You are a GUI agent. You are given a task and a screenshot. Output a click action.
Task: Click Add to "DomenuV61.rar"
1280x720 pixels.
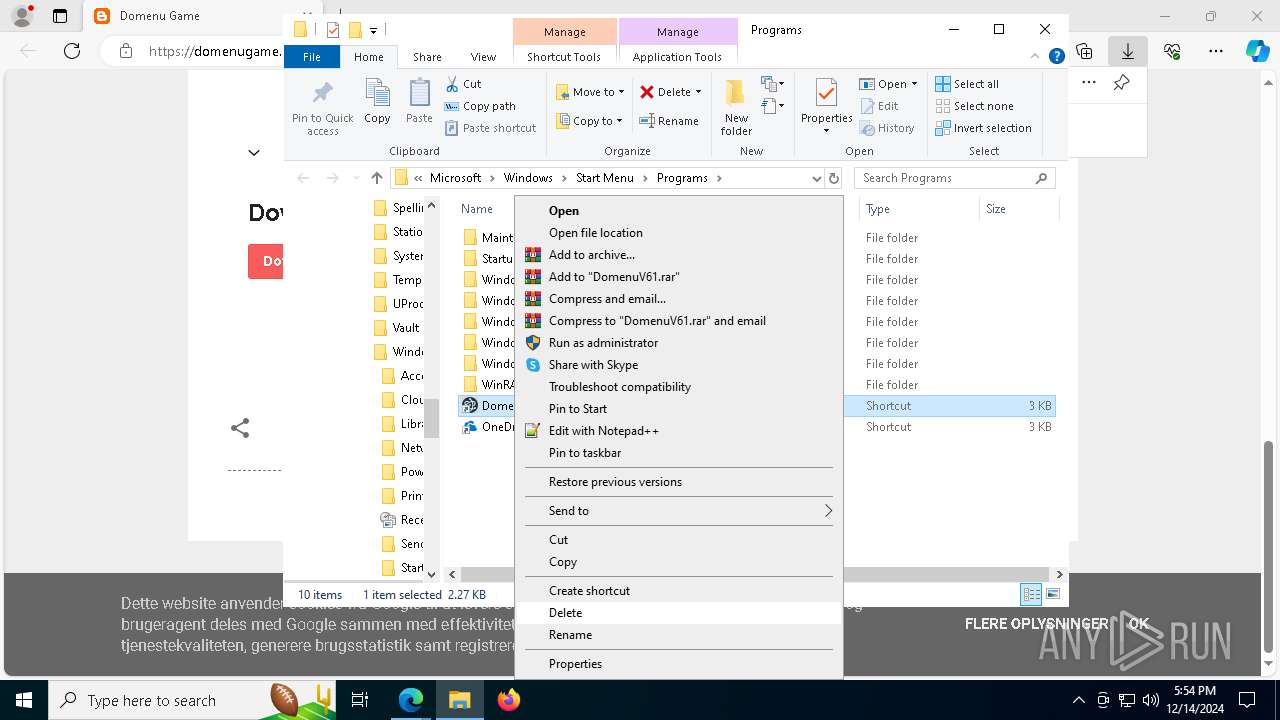[x=679, y=277]
